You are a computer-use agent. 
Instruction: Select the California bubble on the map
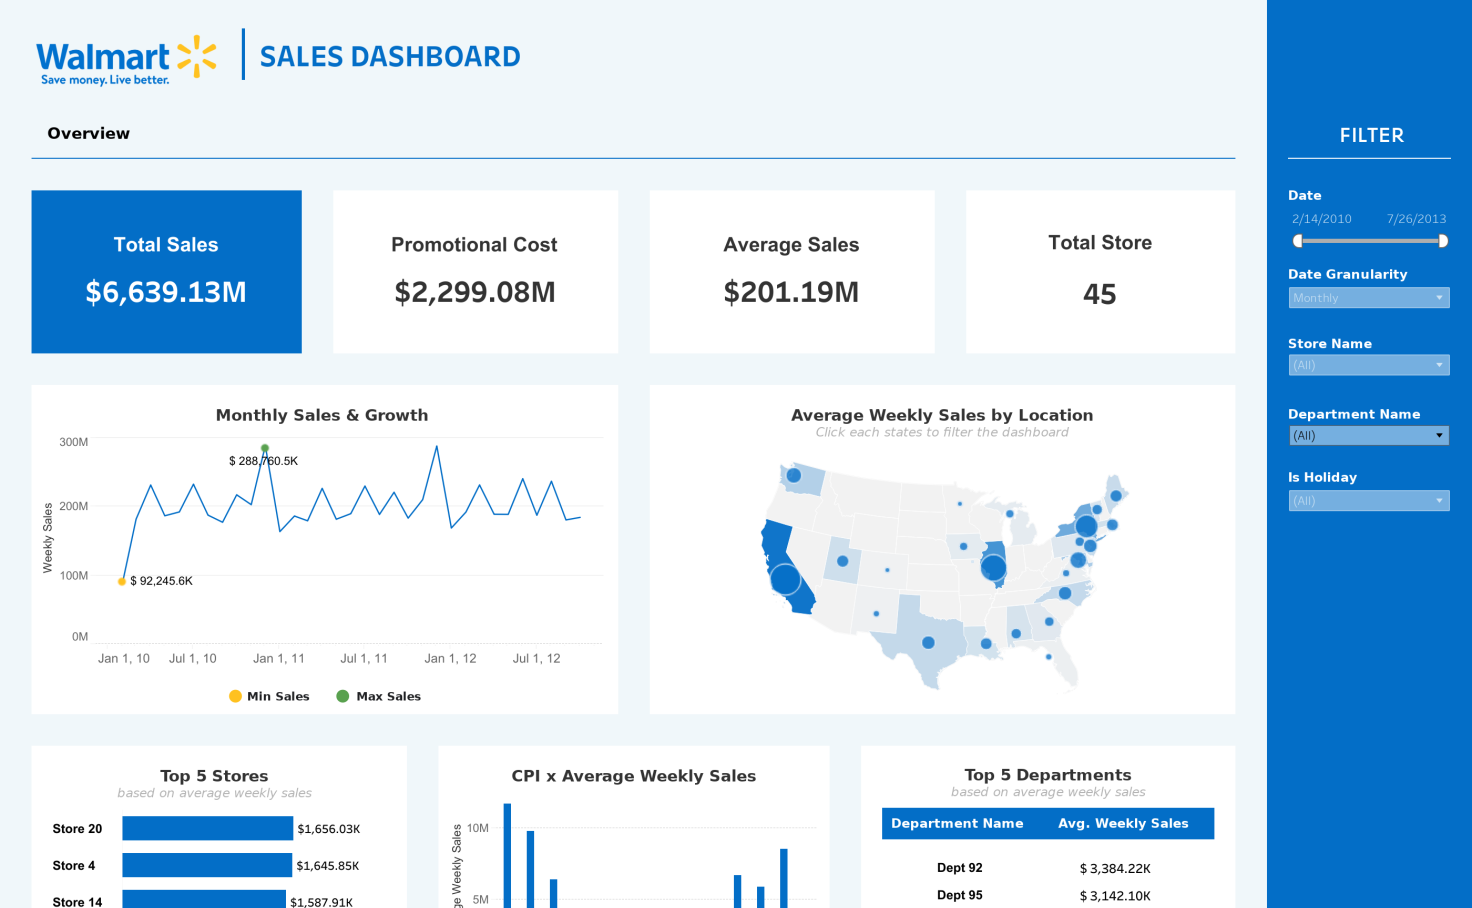click(785, 579)
